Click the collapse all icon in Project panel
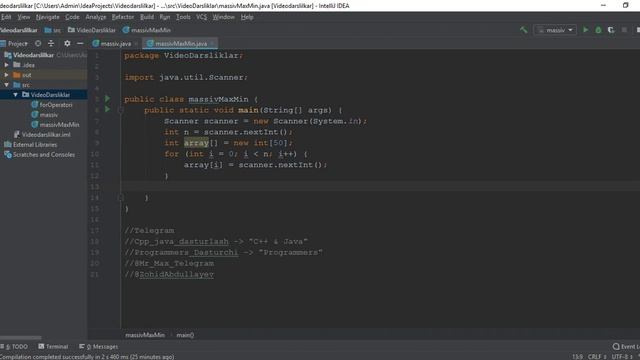The height and width of the screenshot is (360, 640). point(51,43)
